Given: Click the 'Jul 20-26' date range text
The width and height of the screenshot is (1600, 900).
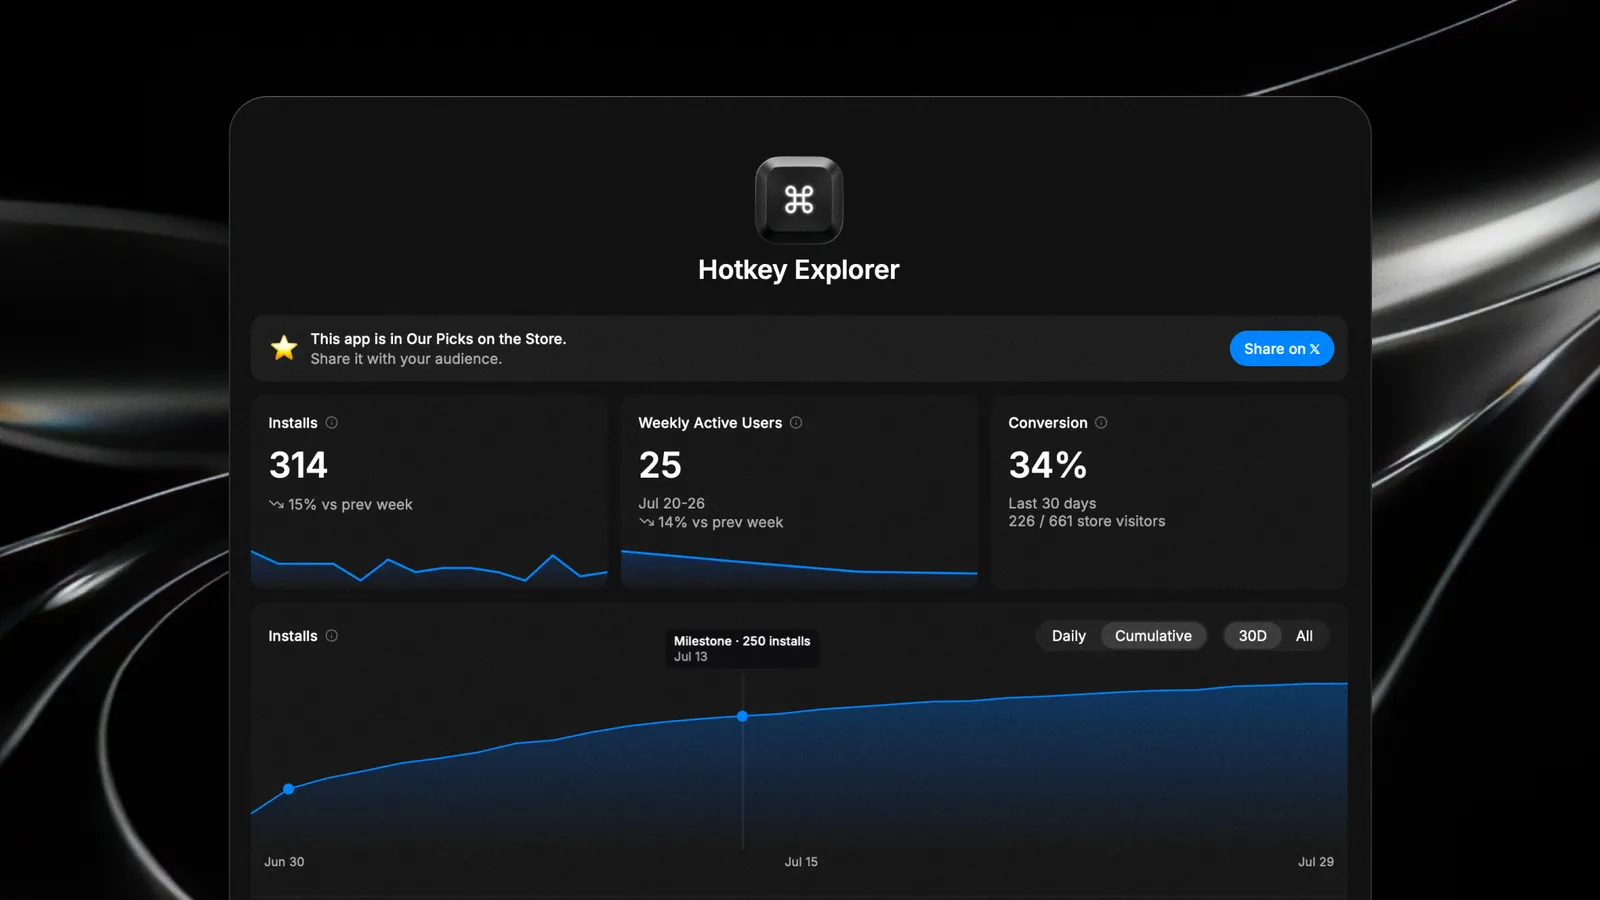Looking at the screenshot, I should click(672, 503).
